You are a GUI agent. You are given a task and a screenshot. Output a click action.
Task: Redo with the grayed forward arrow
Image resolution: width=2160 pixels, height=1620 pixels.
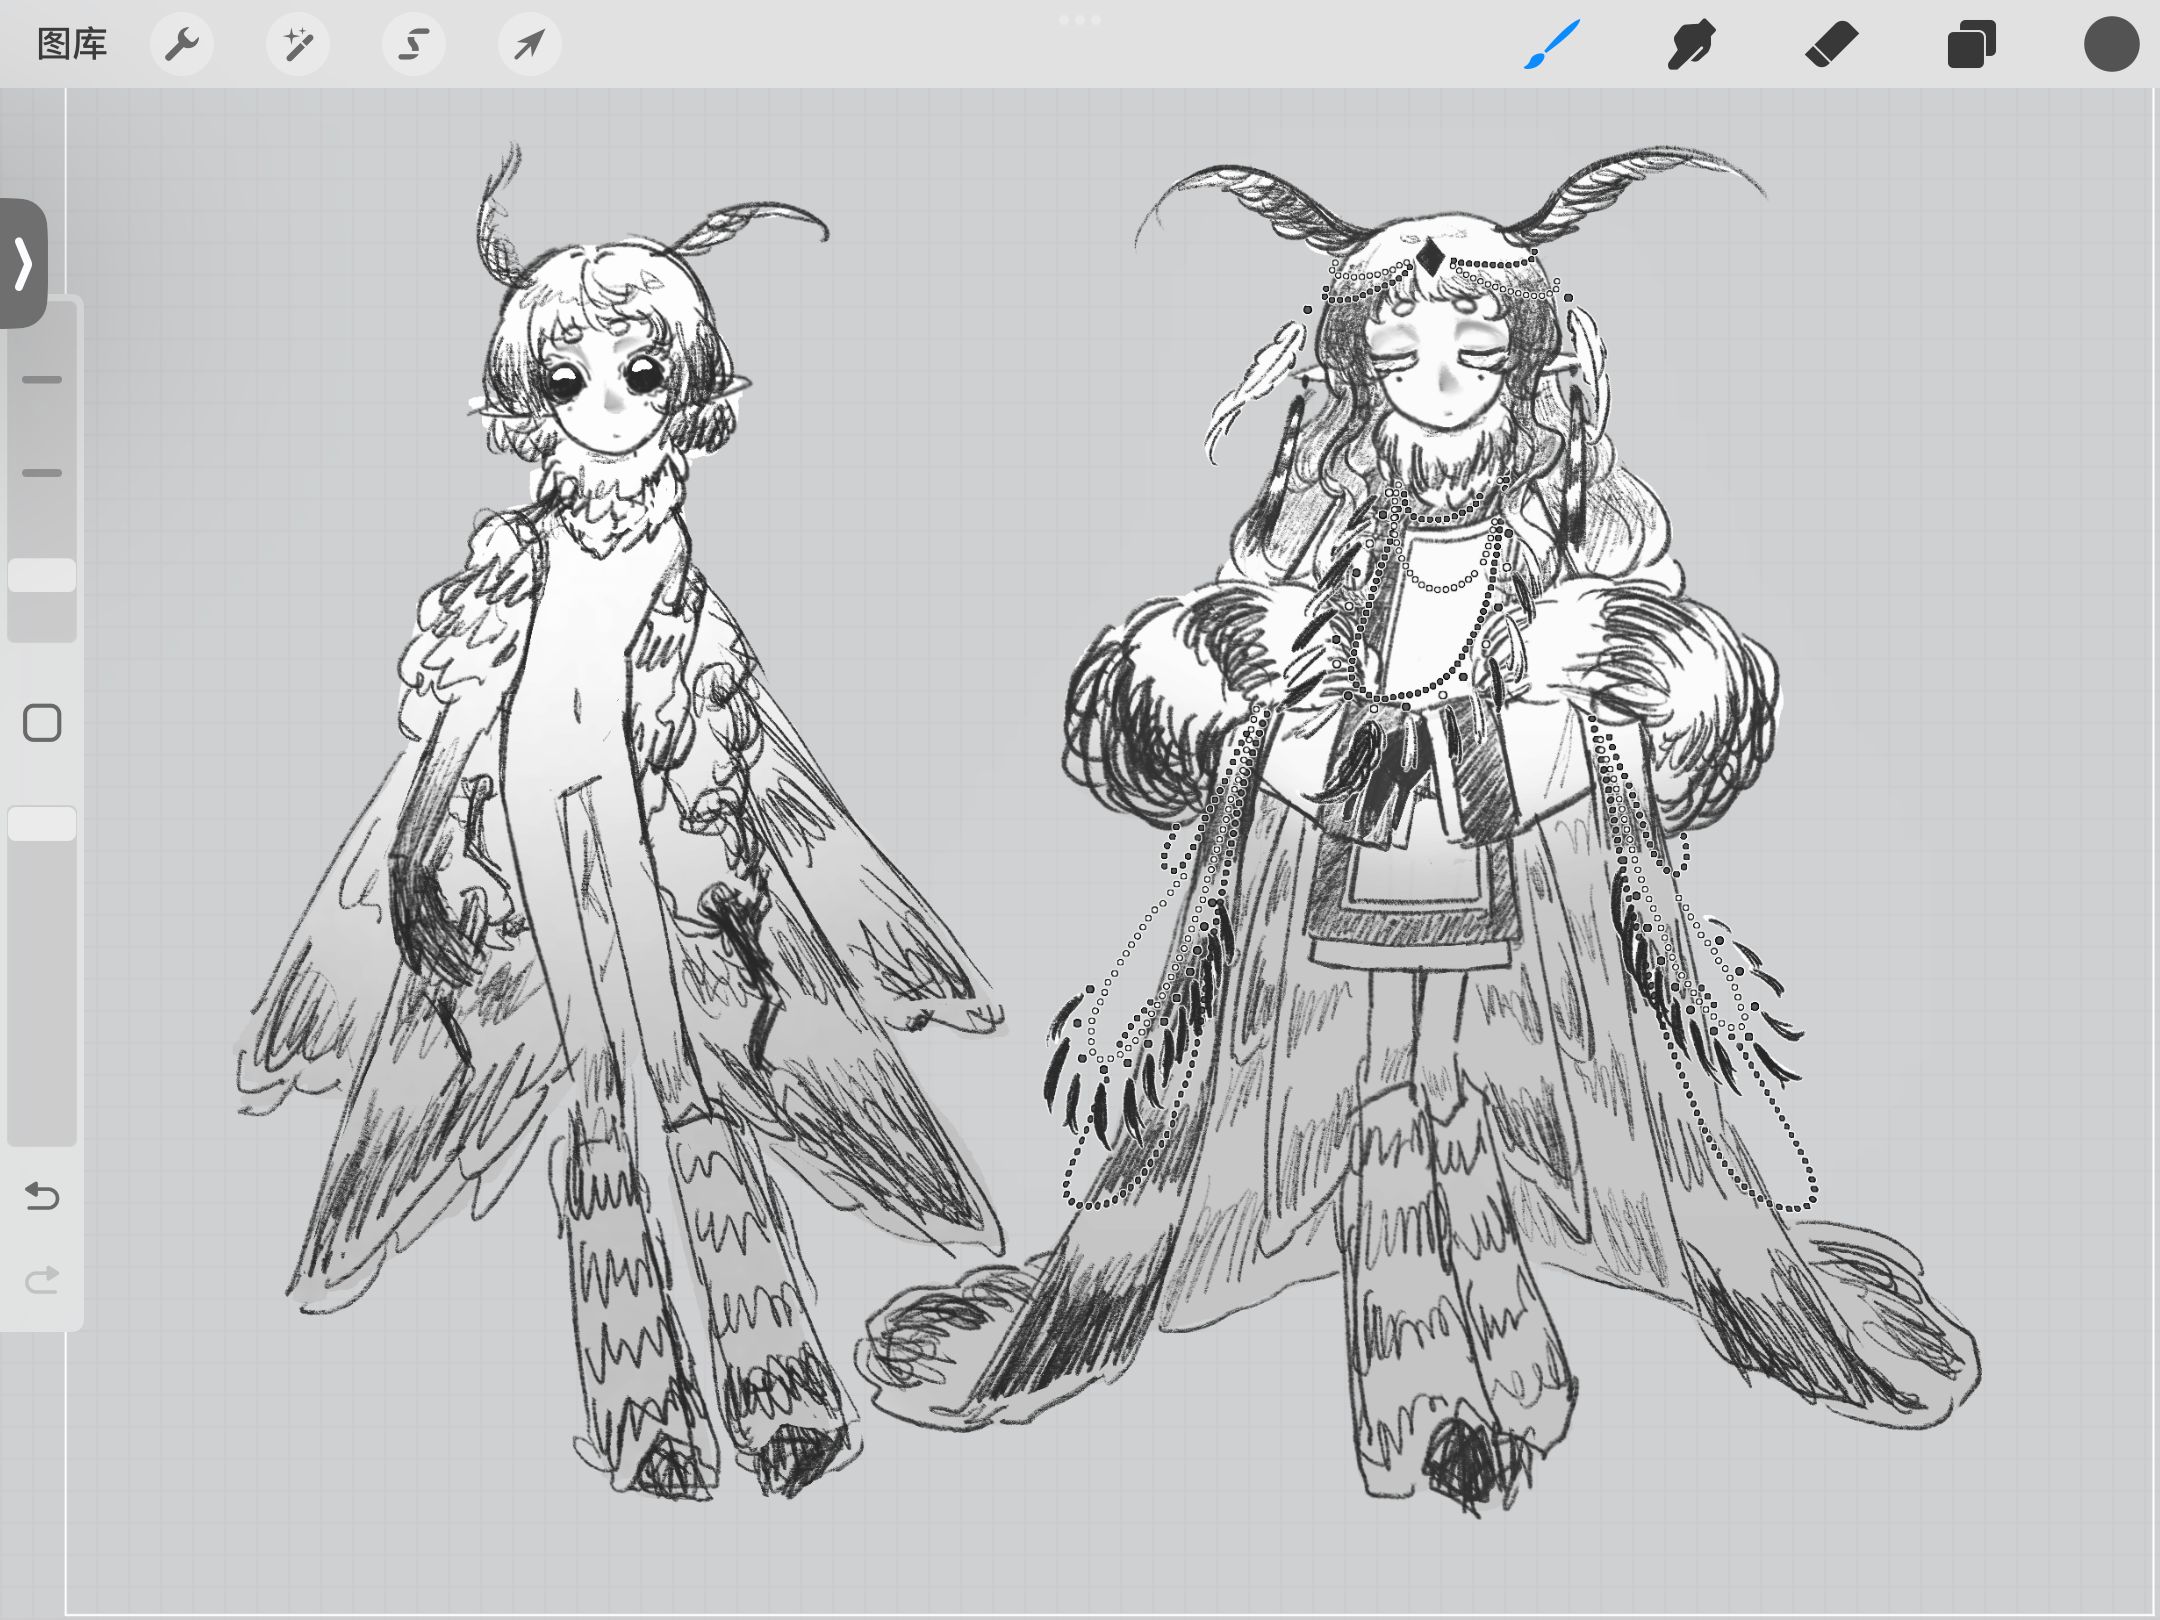click(x=42, y=1279)
